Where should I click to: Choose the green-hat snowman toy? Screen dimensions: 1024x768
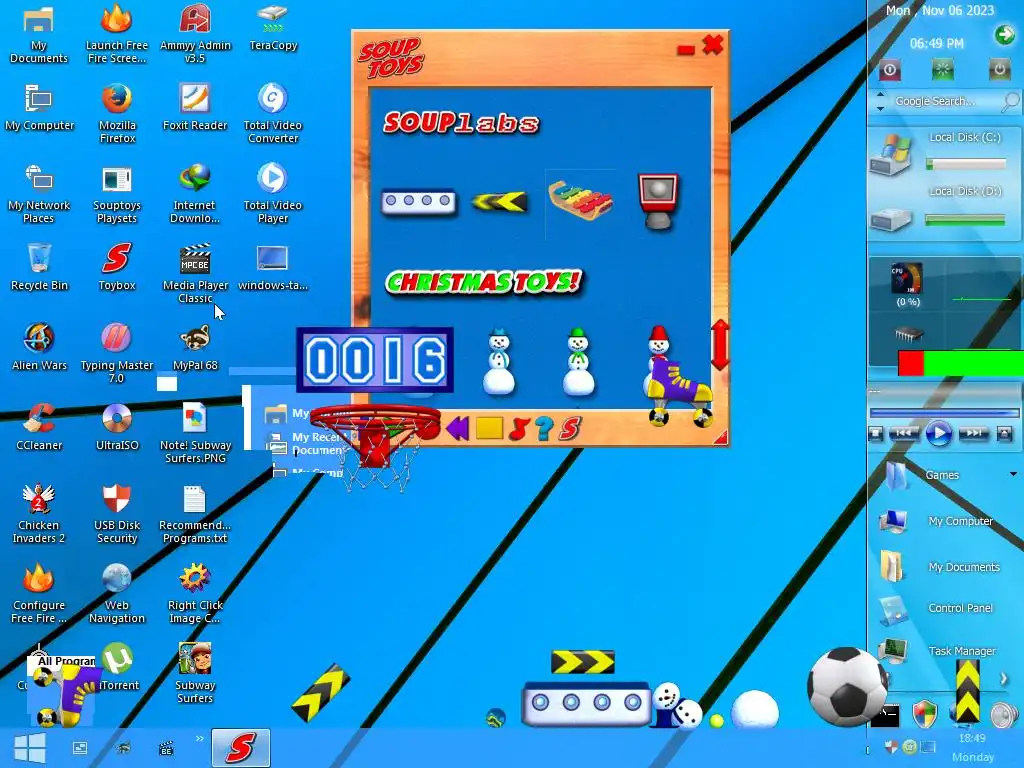(578, 363)
